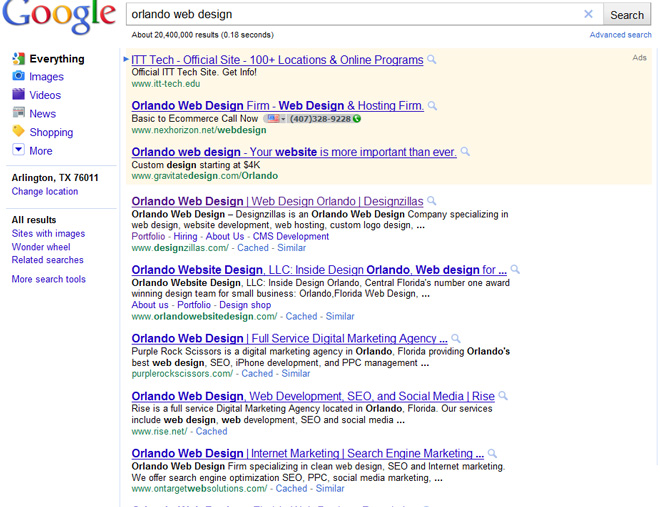Open Design shop sitelink
Viewport: 660px width, 507px height.
coord(245,305)
